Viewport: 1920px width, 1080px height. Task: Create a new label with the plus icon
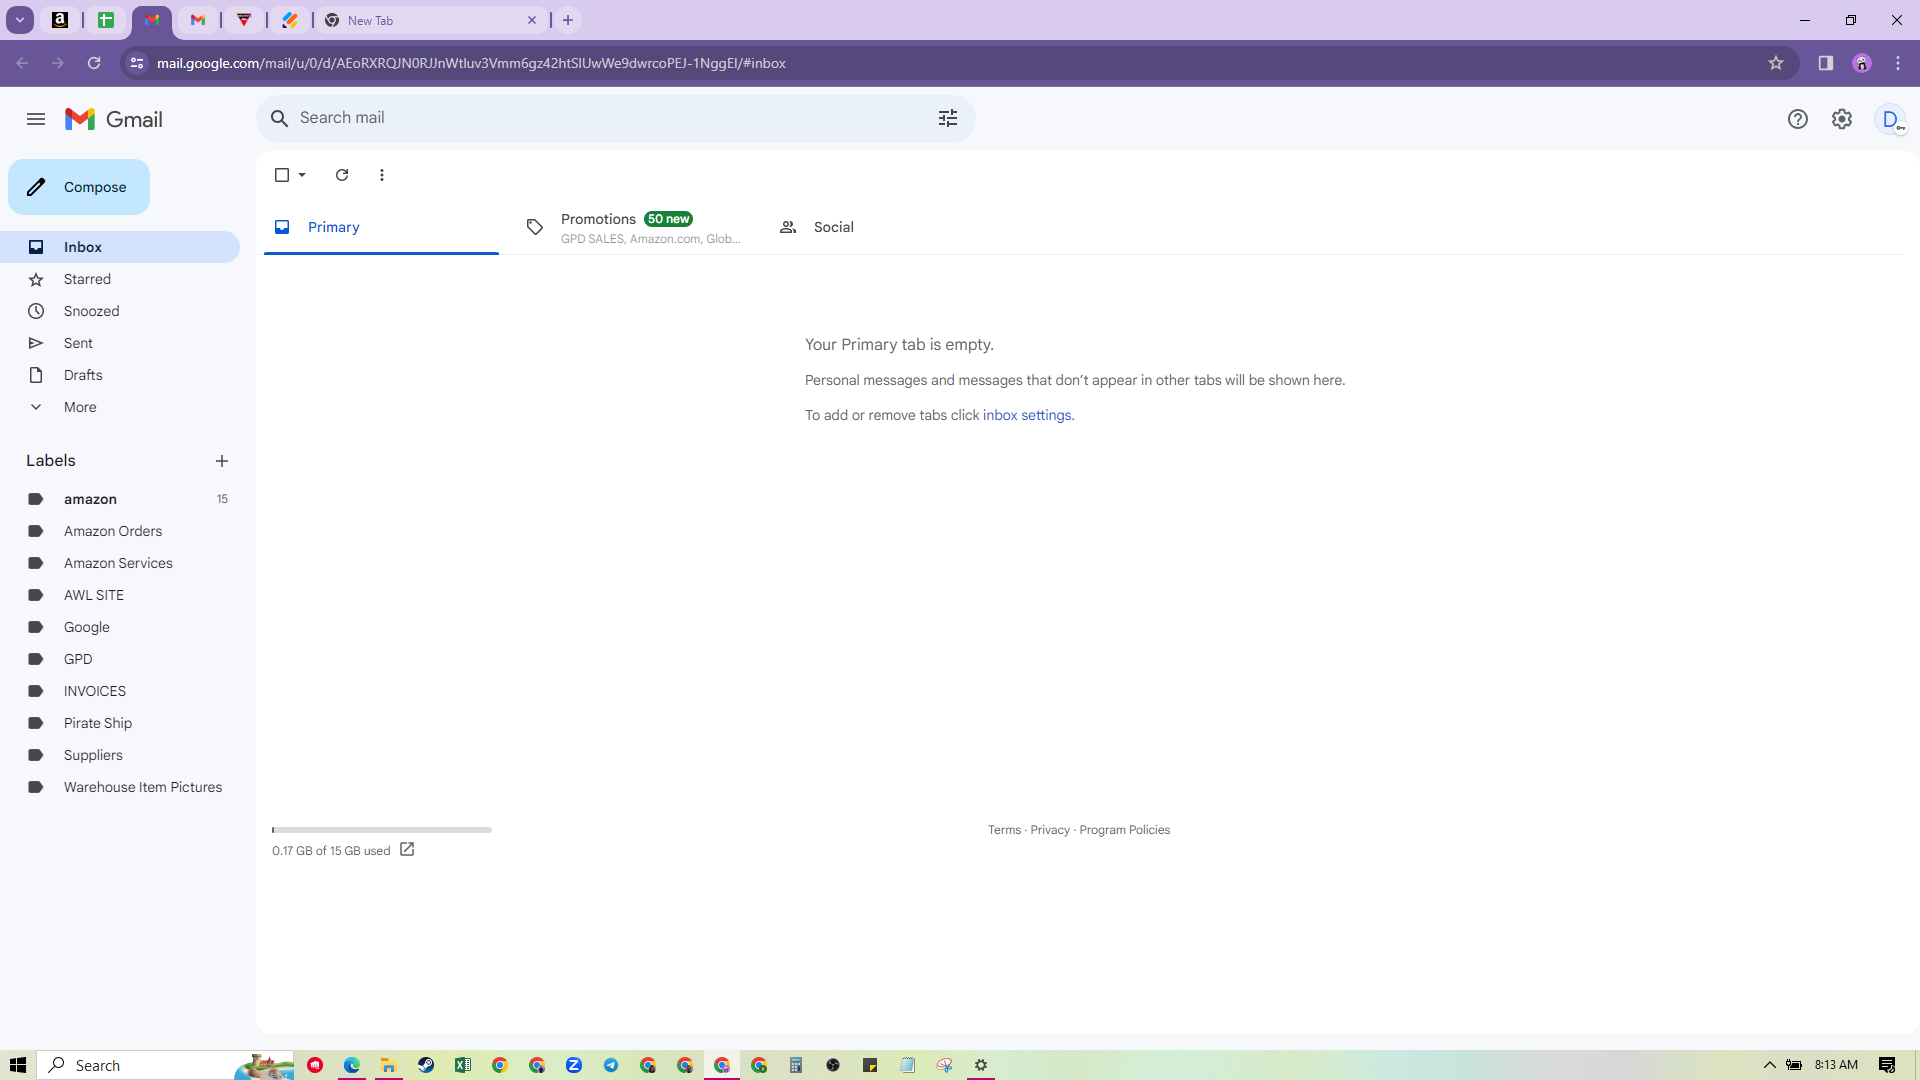(x=222, y=461)
